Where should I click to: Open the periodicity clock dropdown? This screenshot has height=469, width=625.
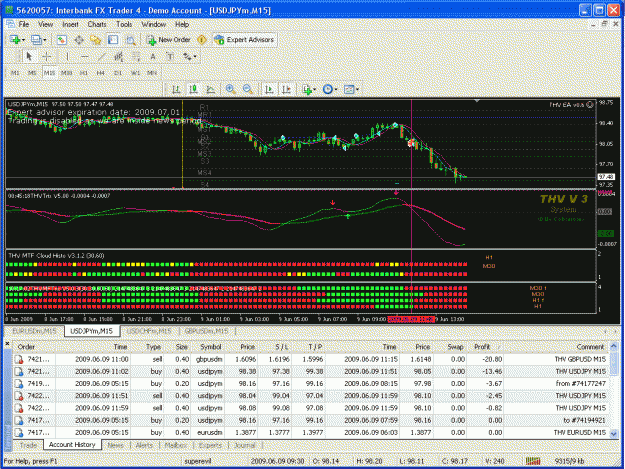330,89
